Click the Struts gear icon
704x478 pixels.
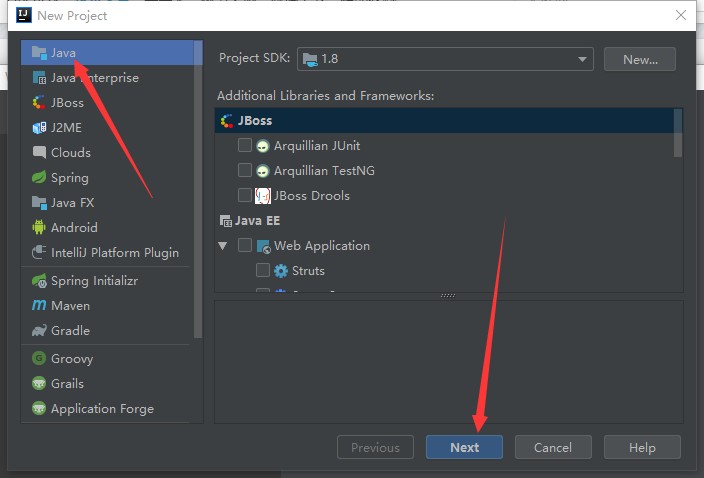tap(281, 271)
